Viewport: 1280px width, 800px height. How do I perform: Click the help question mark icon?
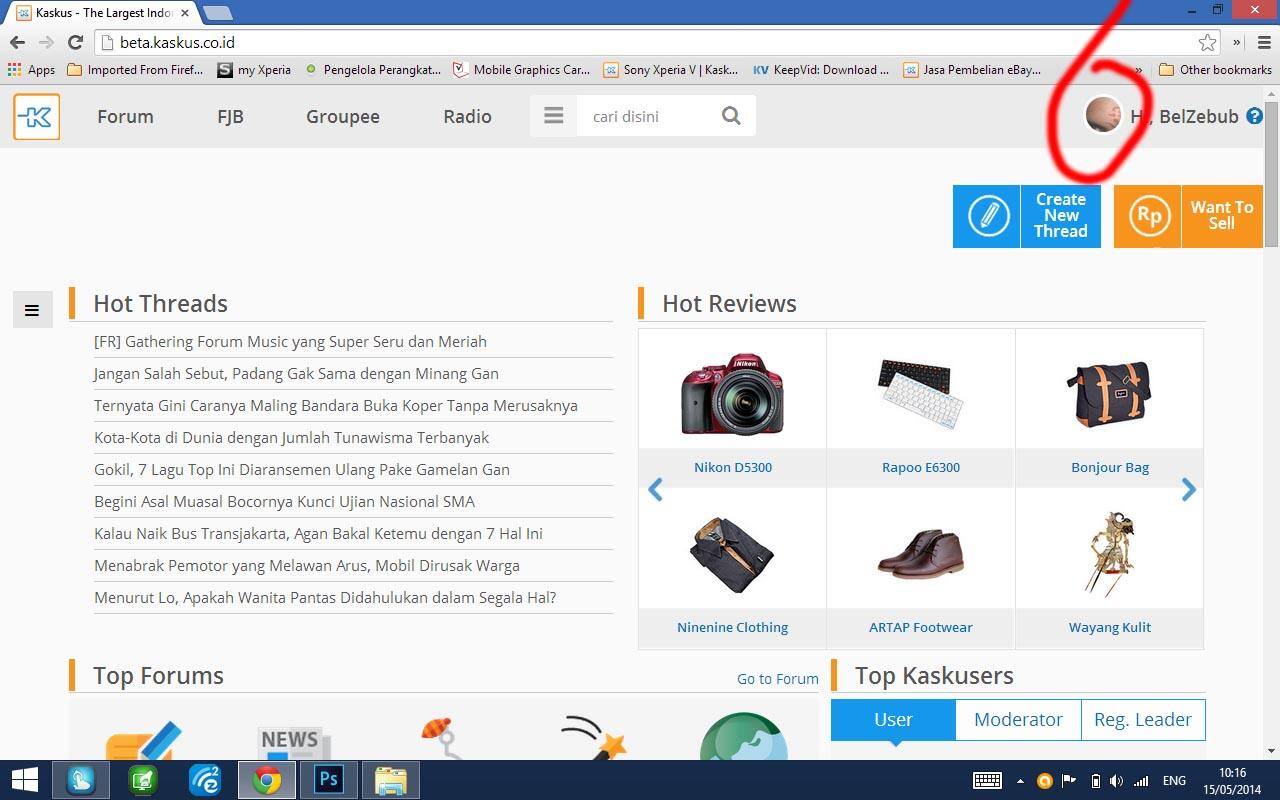click(x=1254, y=116)
